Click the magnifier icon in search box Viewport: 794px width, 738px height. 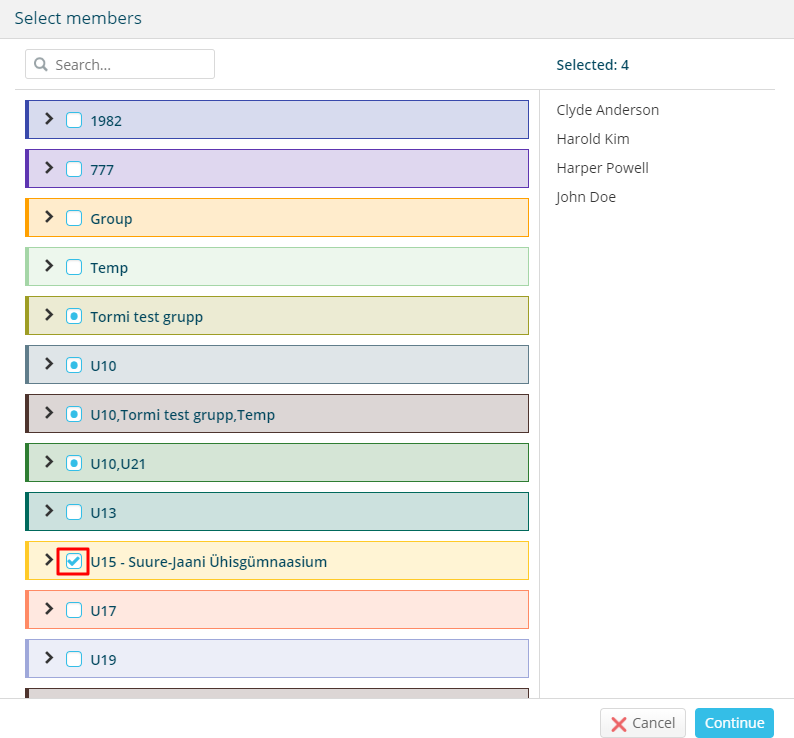click(41, 64)
